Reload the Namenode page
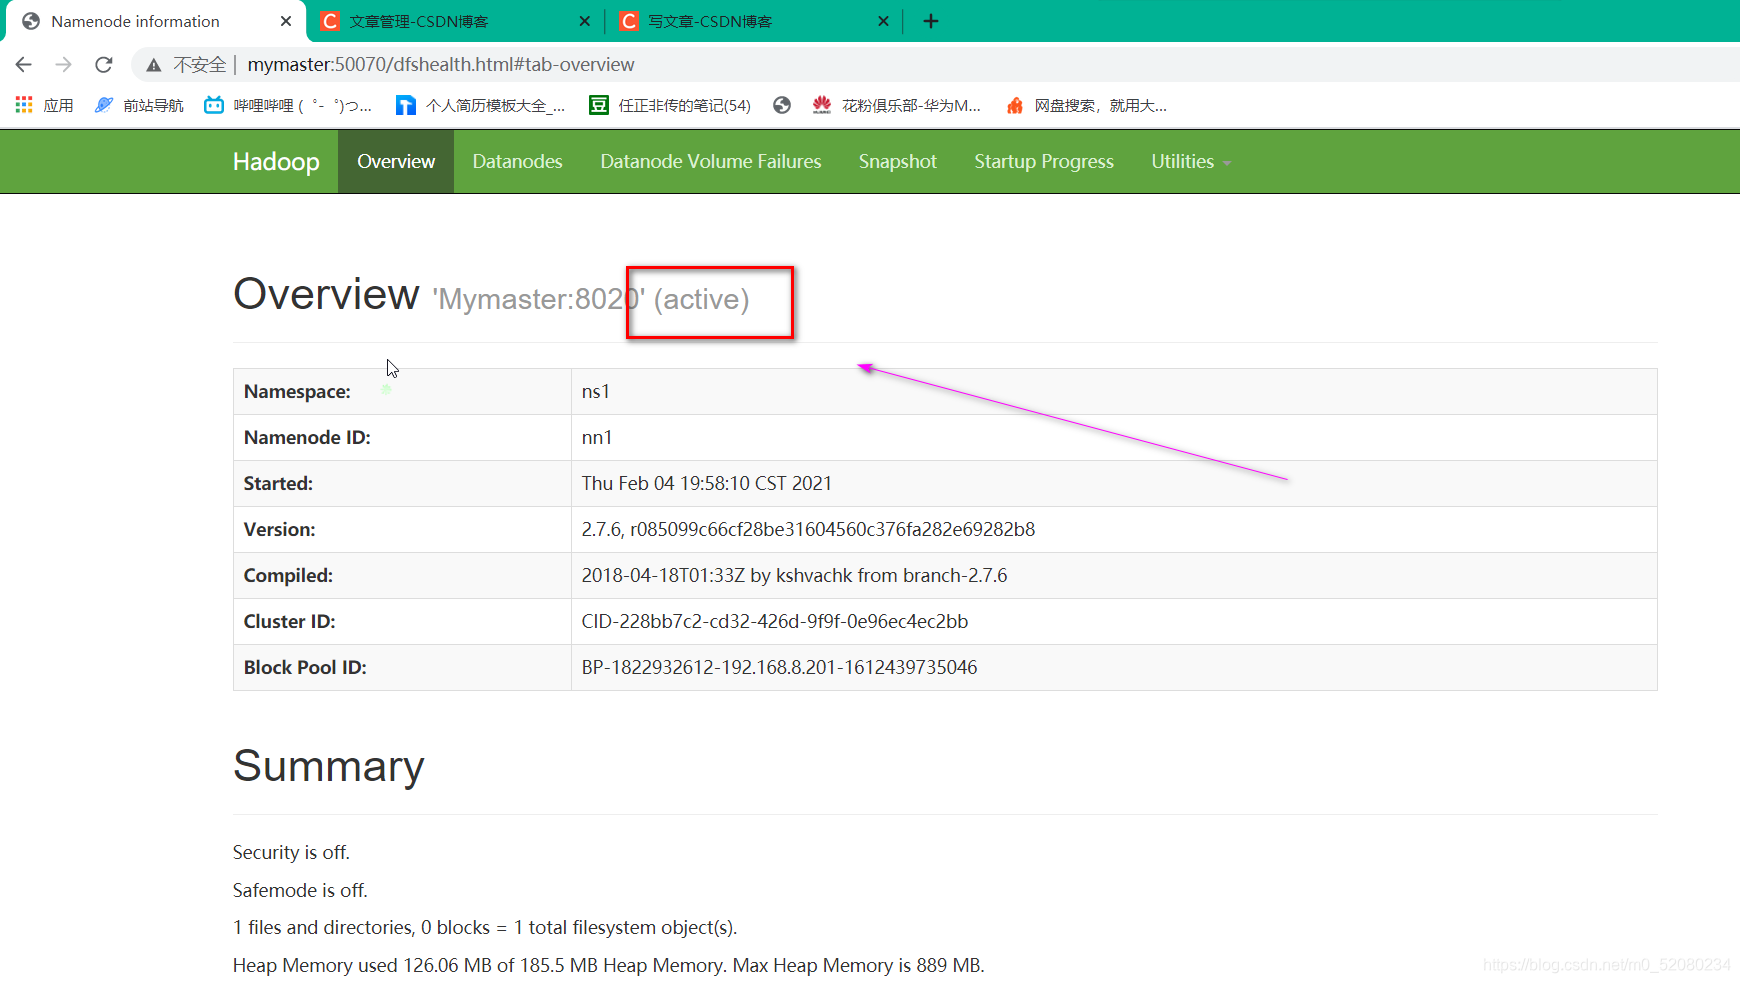The height and width of the screenshot is (983, 1740). 104,65
